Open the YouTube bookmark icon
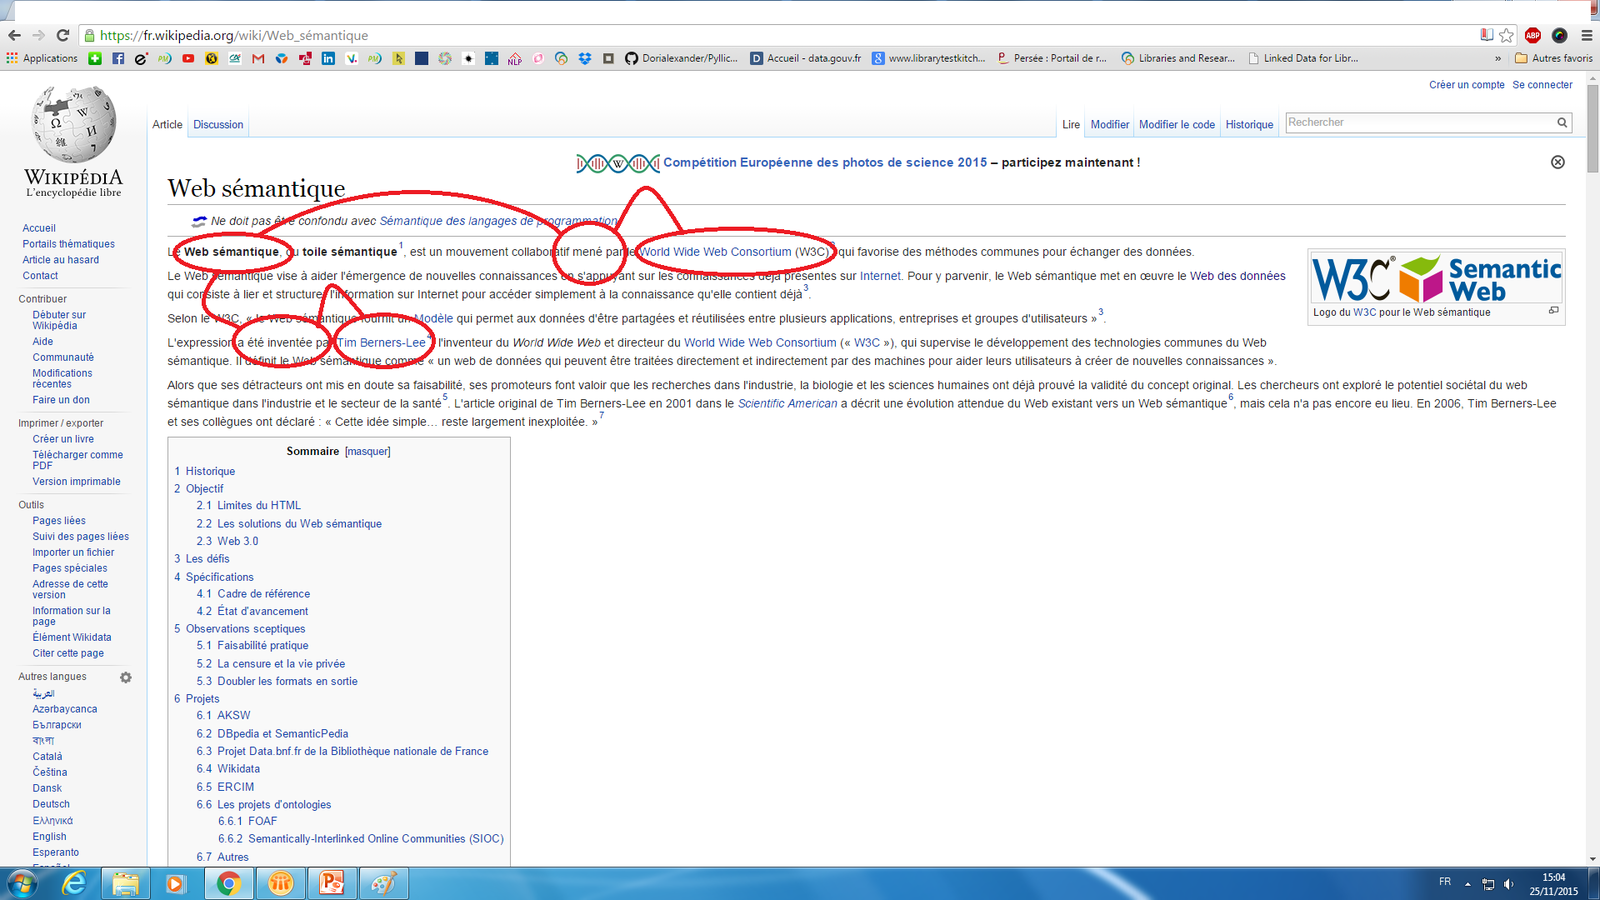Screen dimensions: 1600x900 coord(188,58)
